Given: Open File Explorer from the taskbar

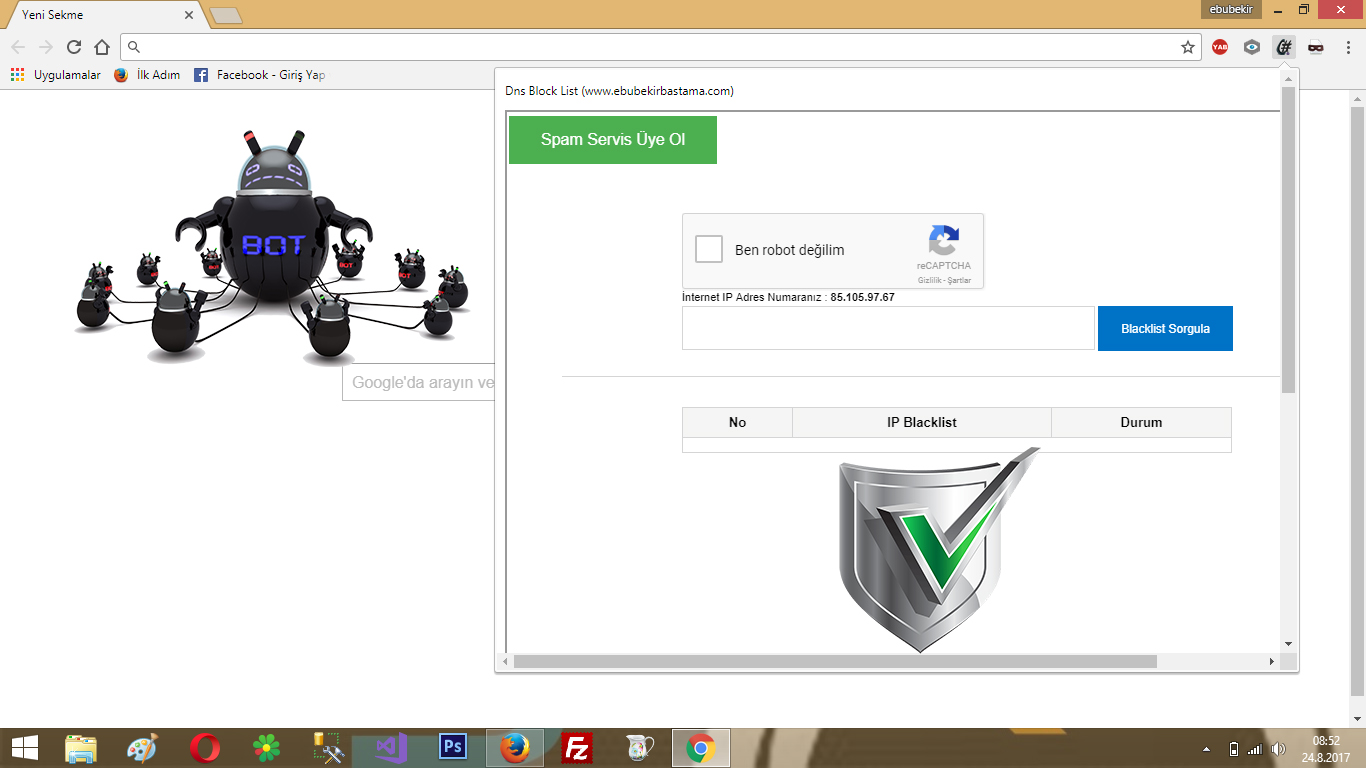Looking at the screenshot, I should click(x=81, y=748).
